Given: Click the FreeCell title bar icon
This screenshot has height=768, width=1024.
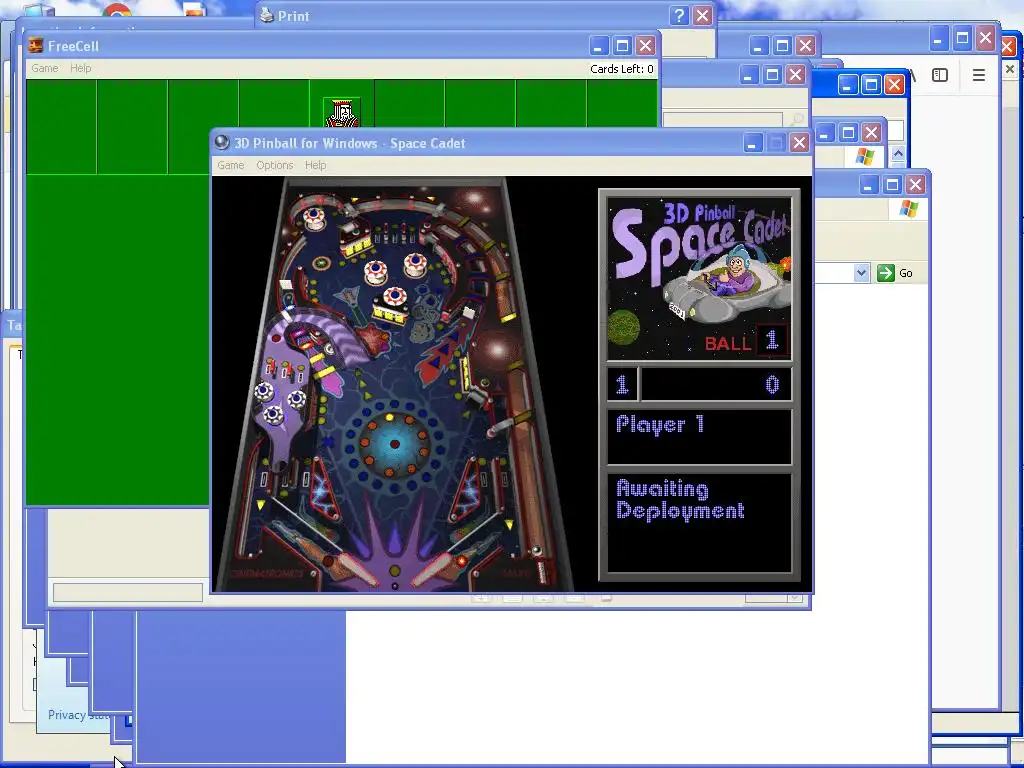Looking at the screenshot, I should pos(36,45).
